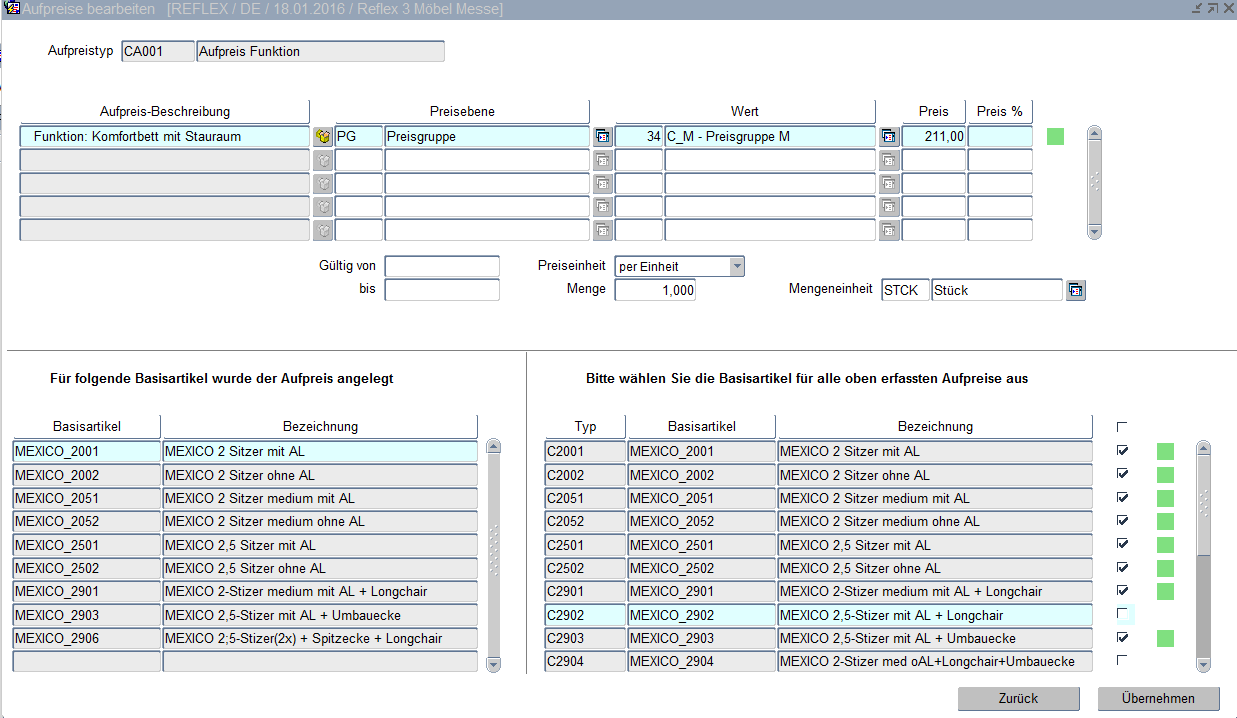1237x718 pixels.
Task: Open Mengeneinheit lookup next to Stück
Action: [1075, 291]
